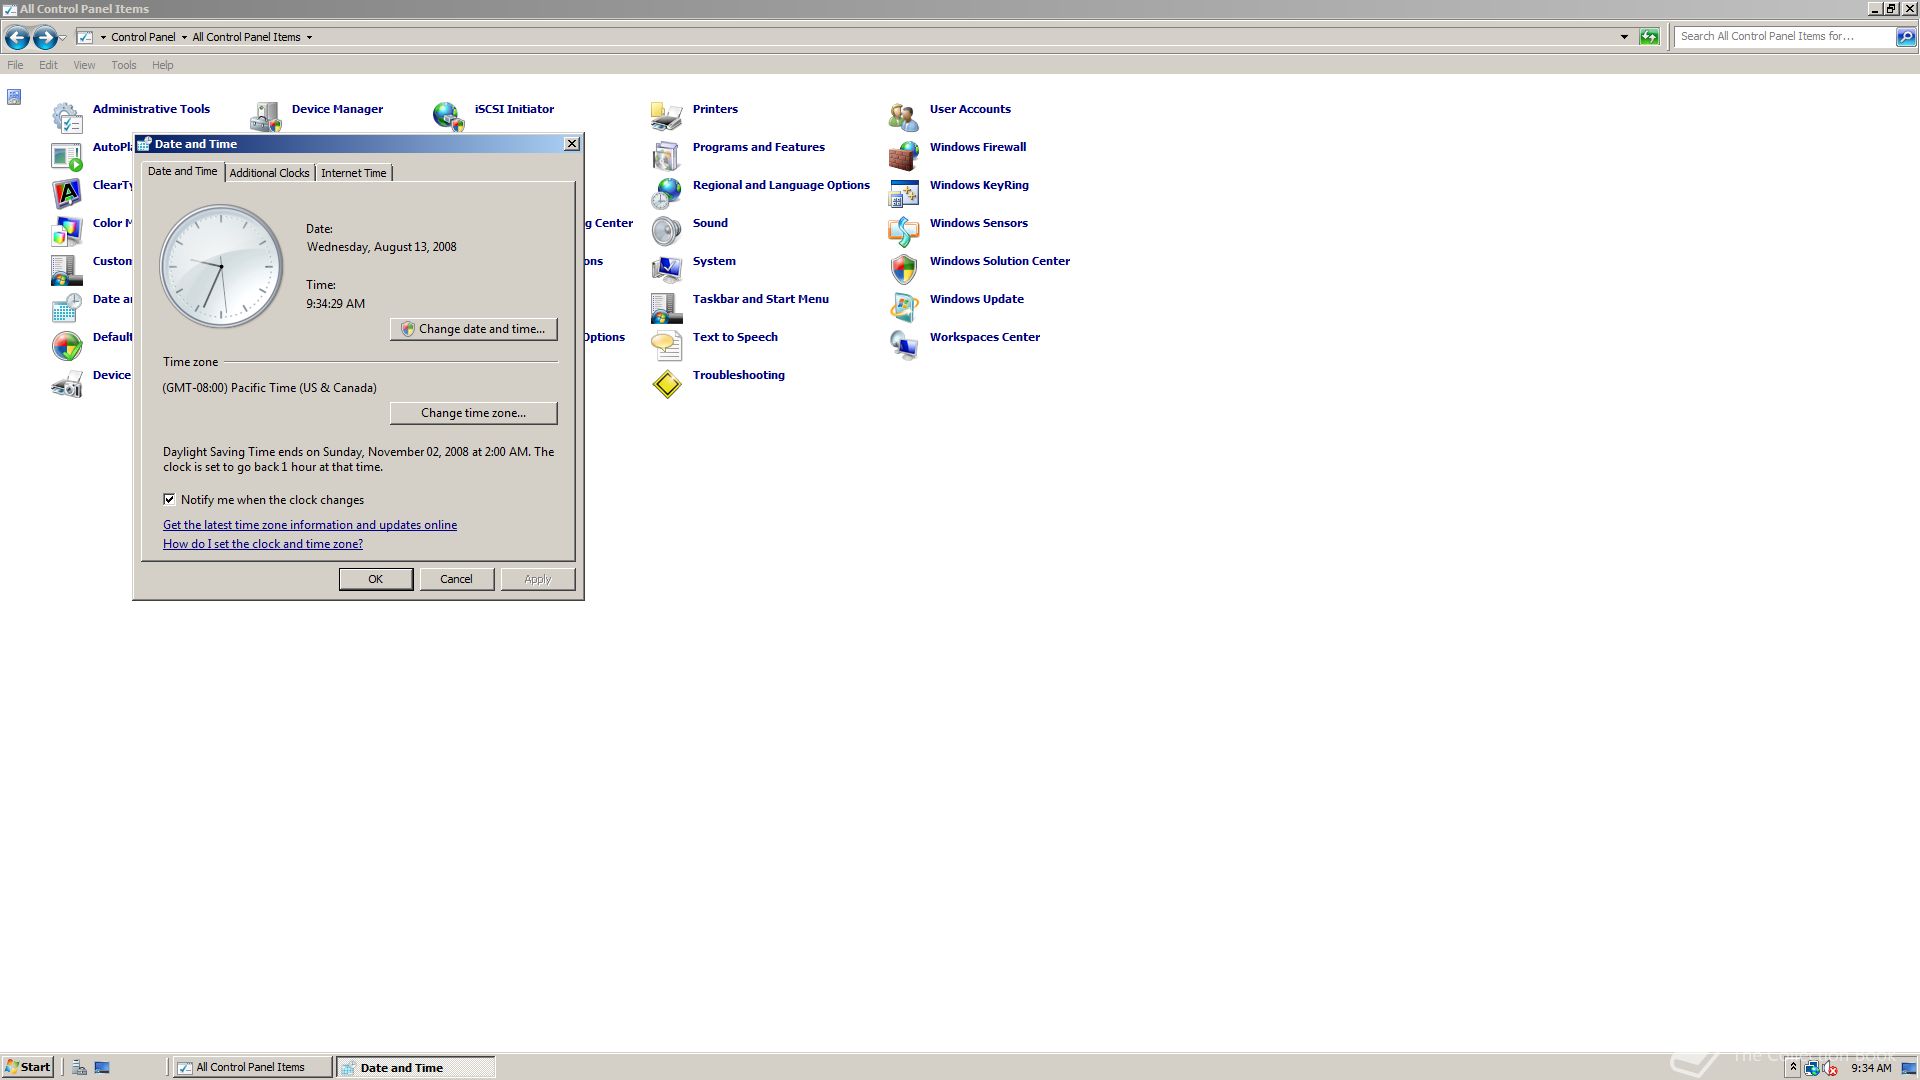
Task: Confirm dialog with OK button
Action: pyautogui.click(x=376, y=579)
